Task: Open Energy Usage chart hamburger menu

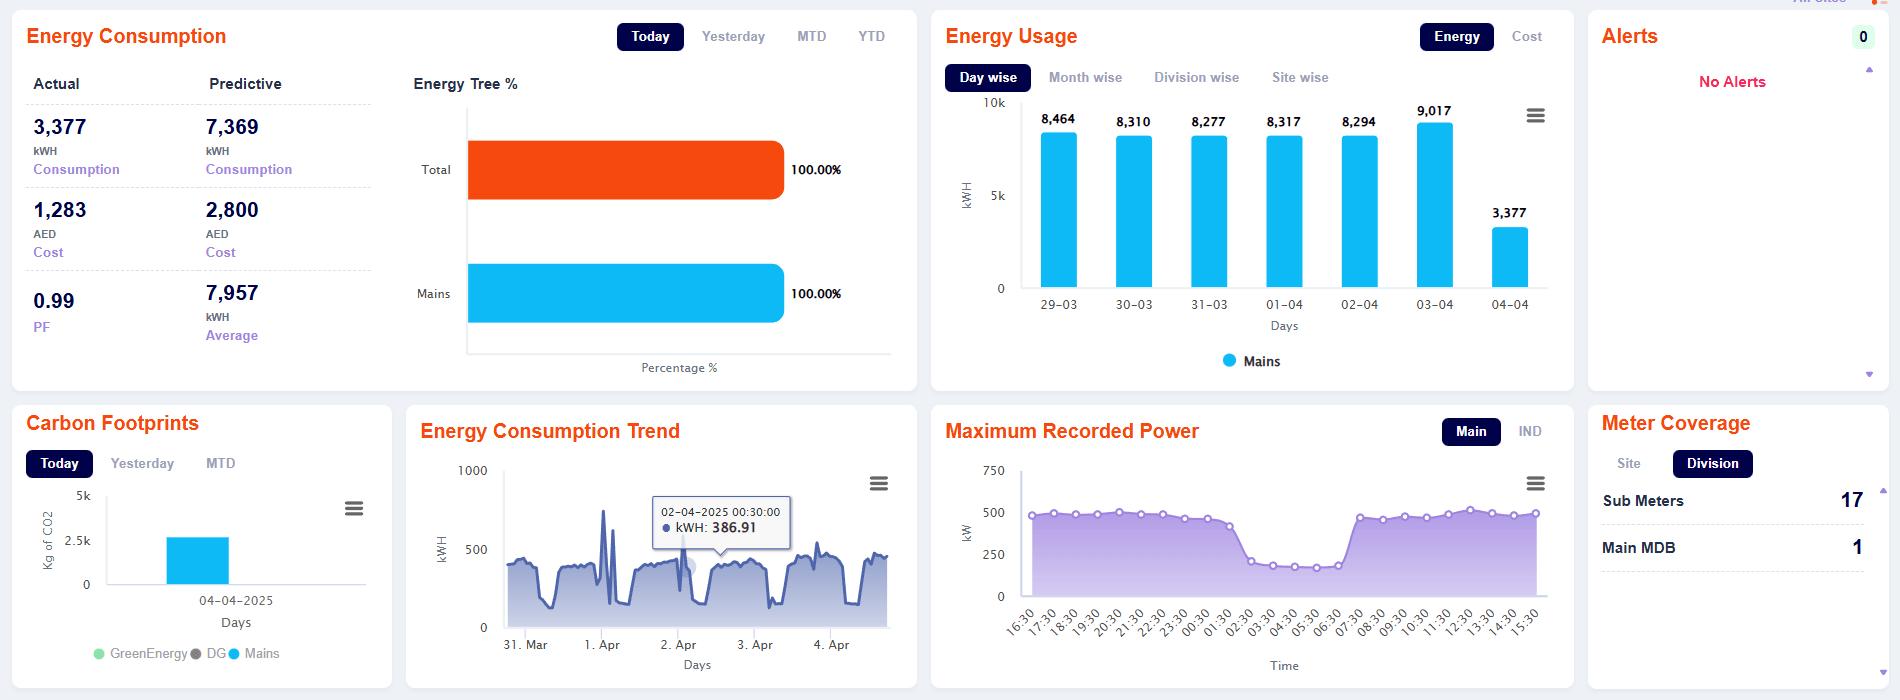Action: tap(1535, 116)
